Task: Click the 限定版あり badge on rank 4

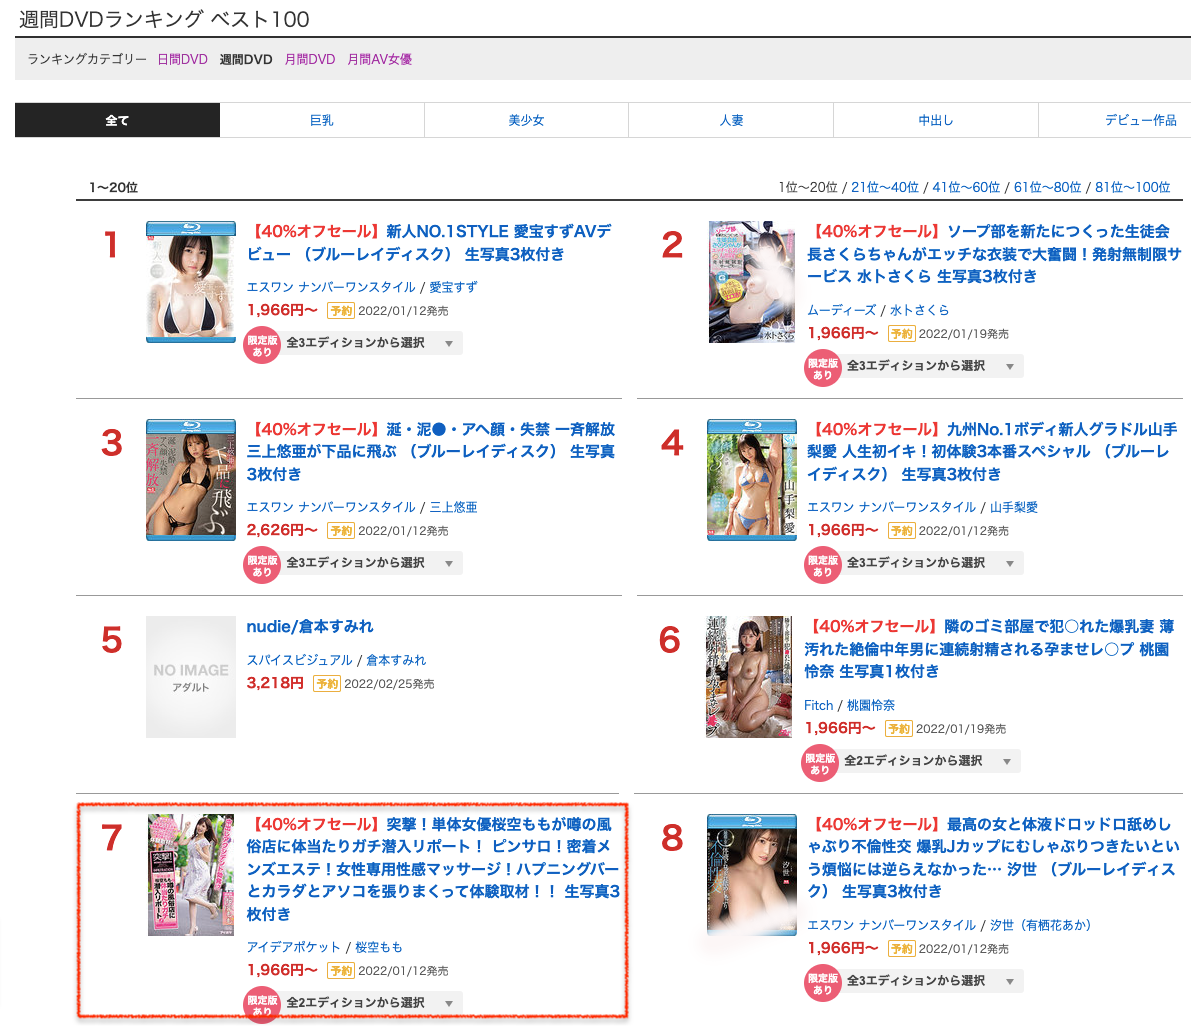Action: pyautogui.click(x=823, y=566)
